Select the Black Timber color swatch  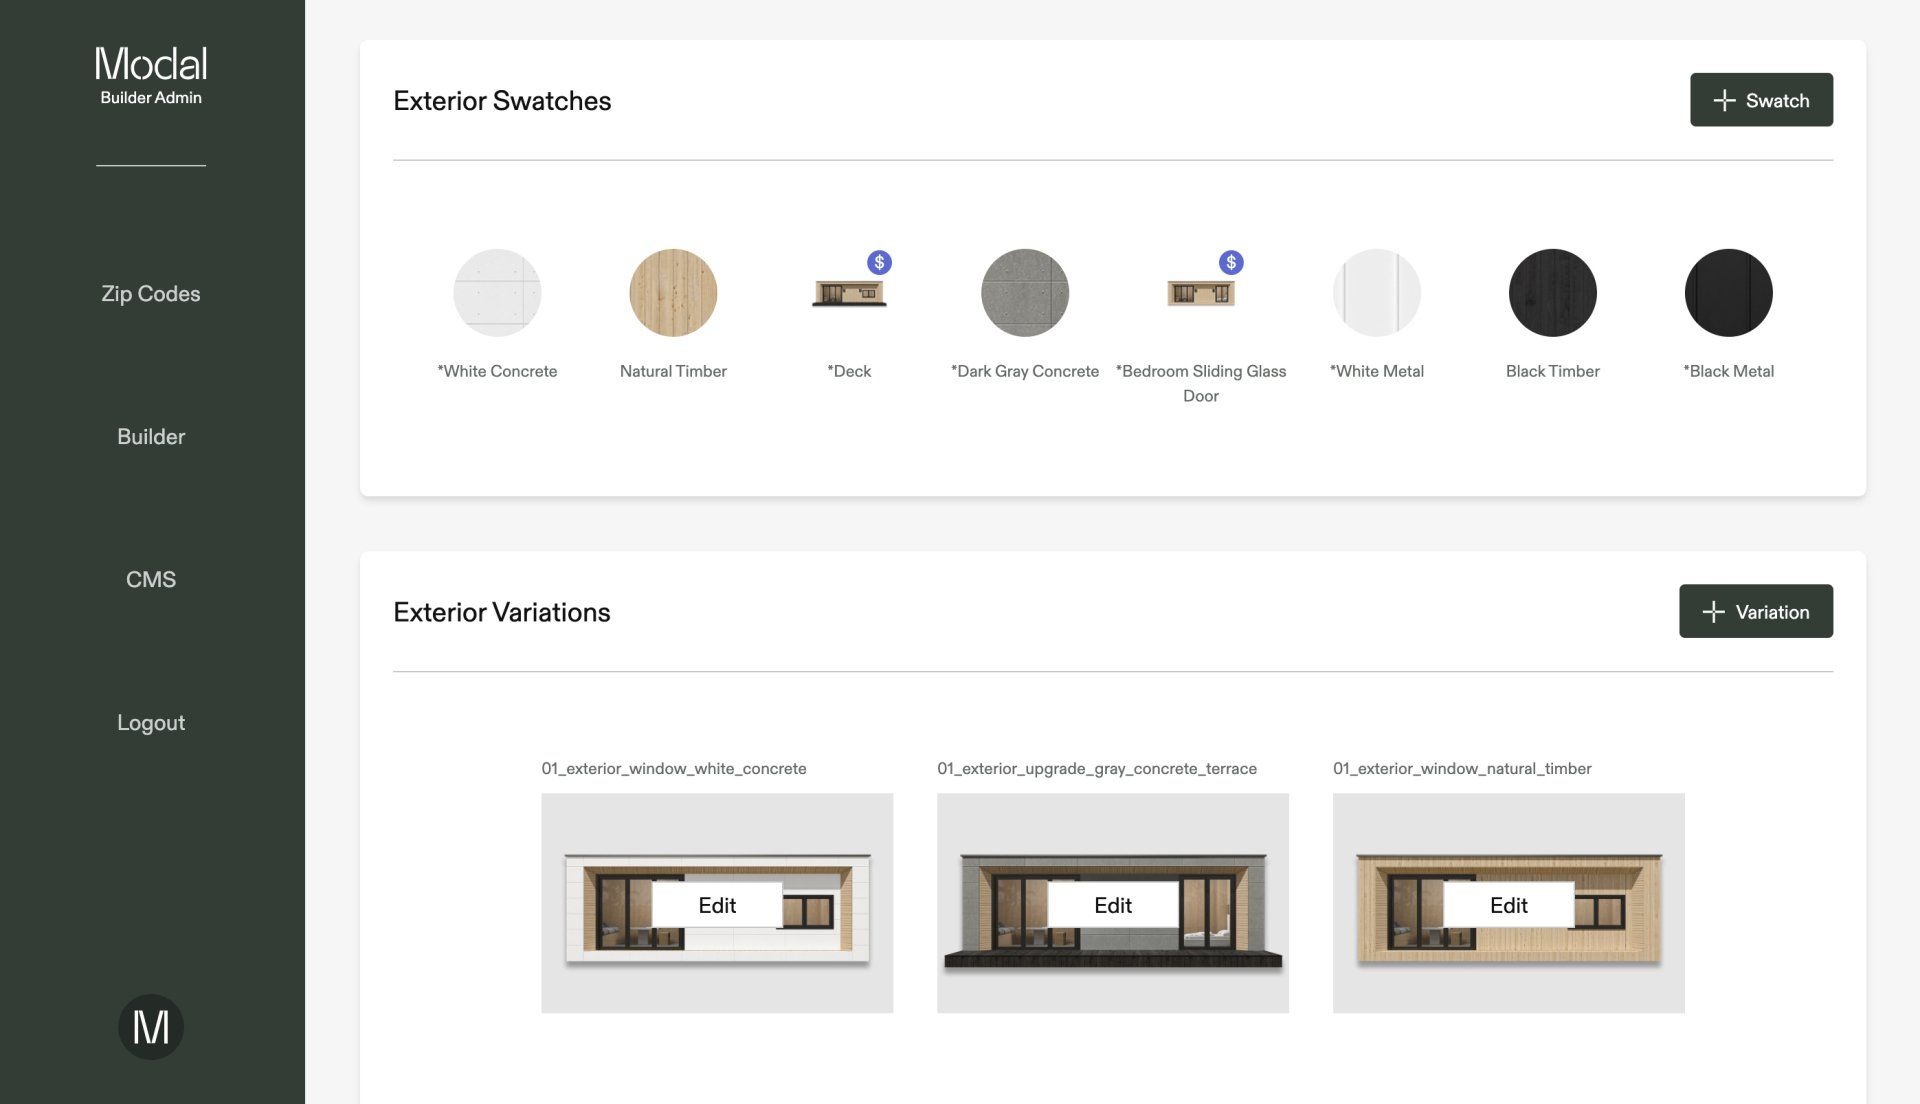[1552, 293]
